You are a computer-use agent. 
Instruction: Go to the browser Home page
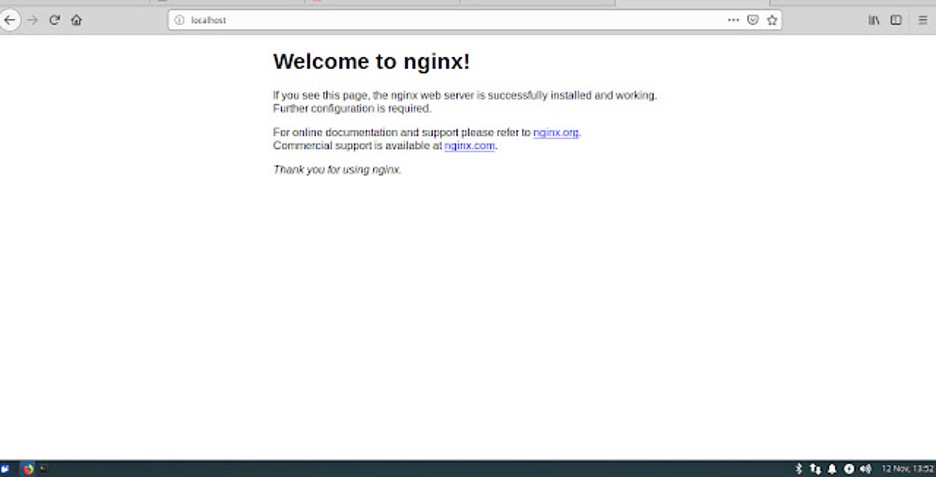tap(76, 20)
